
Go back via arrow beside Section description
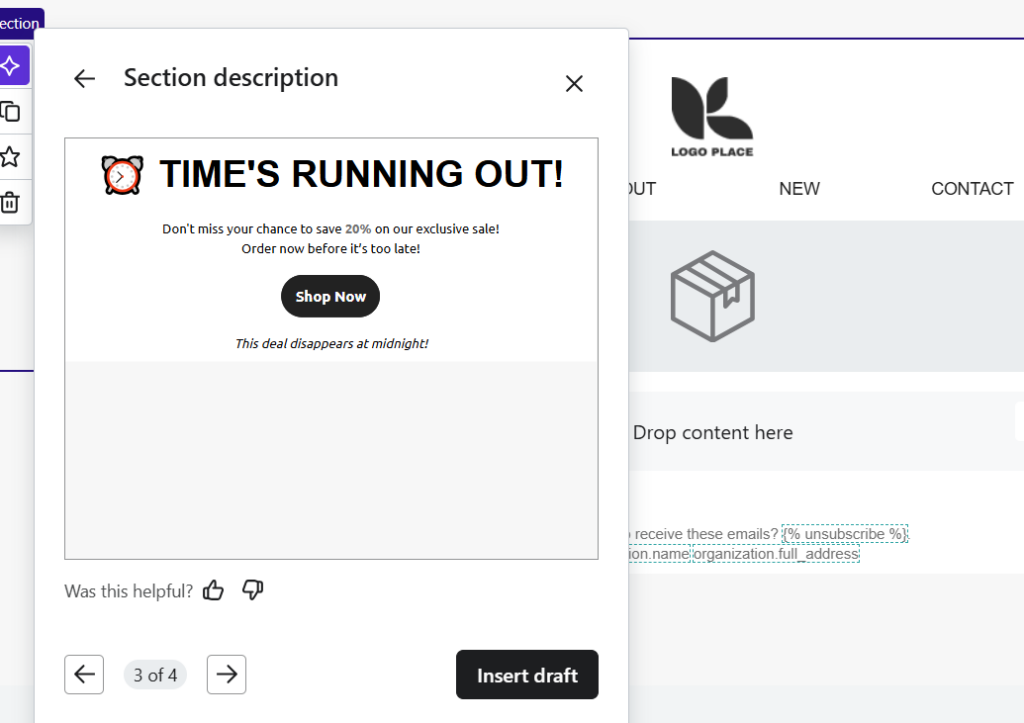point(84,79)
